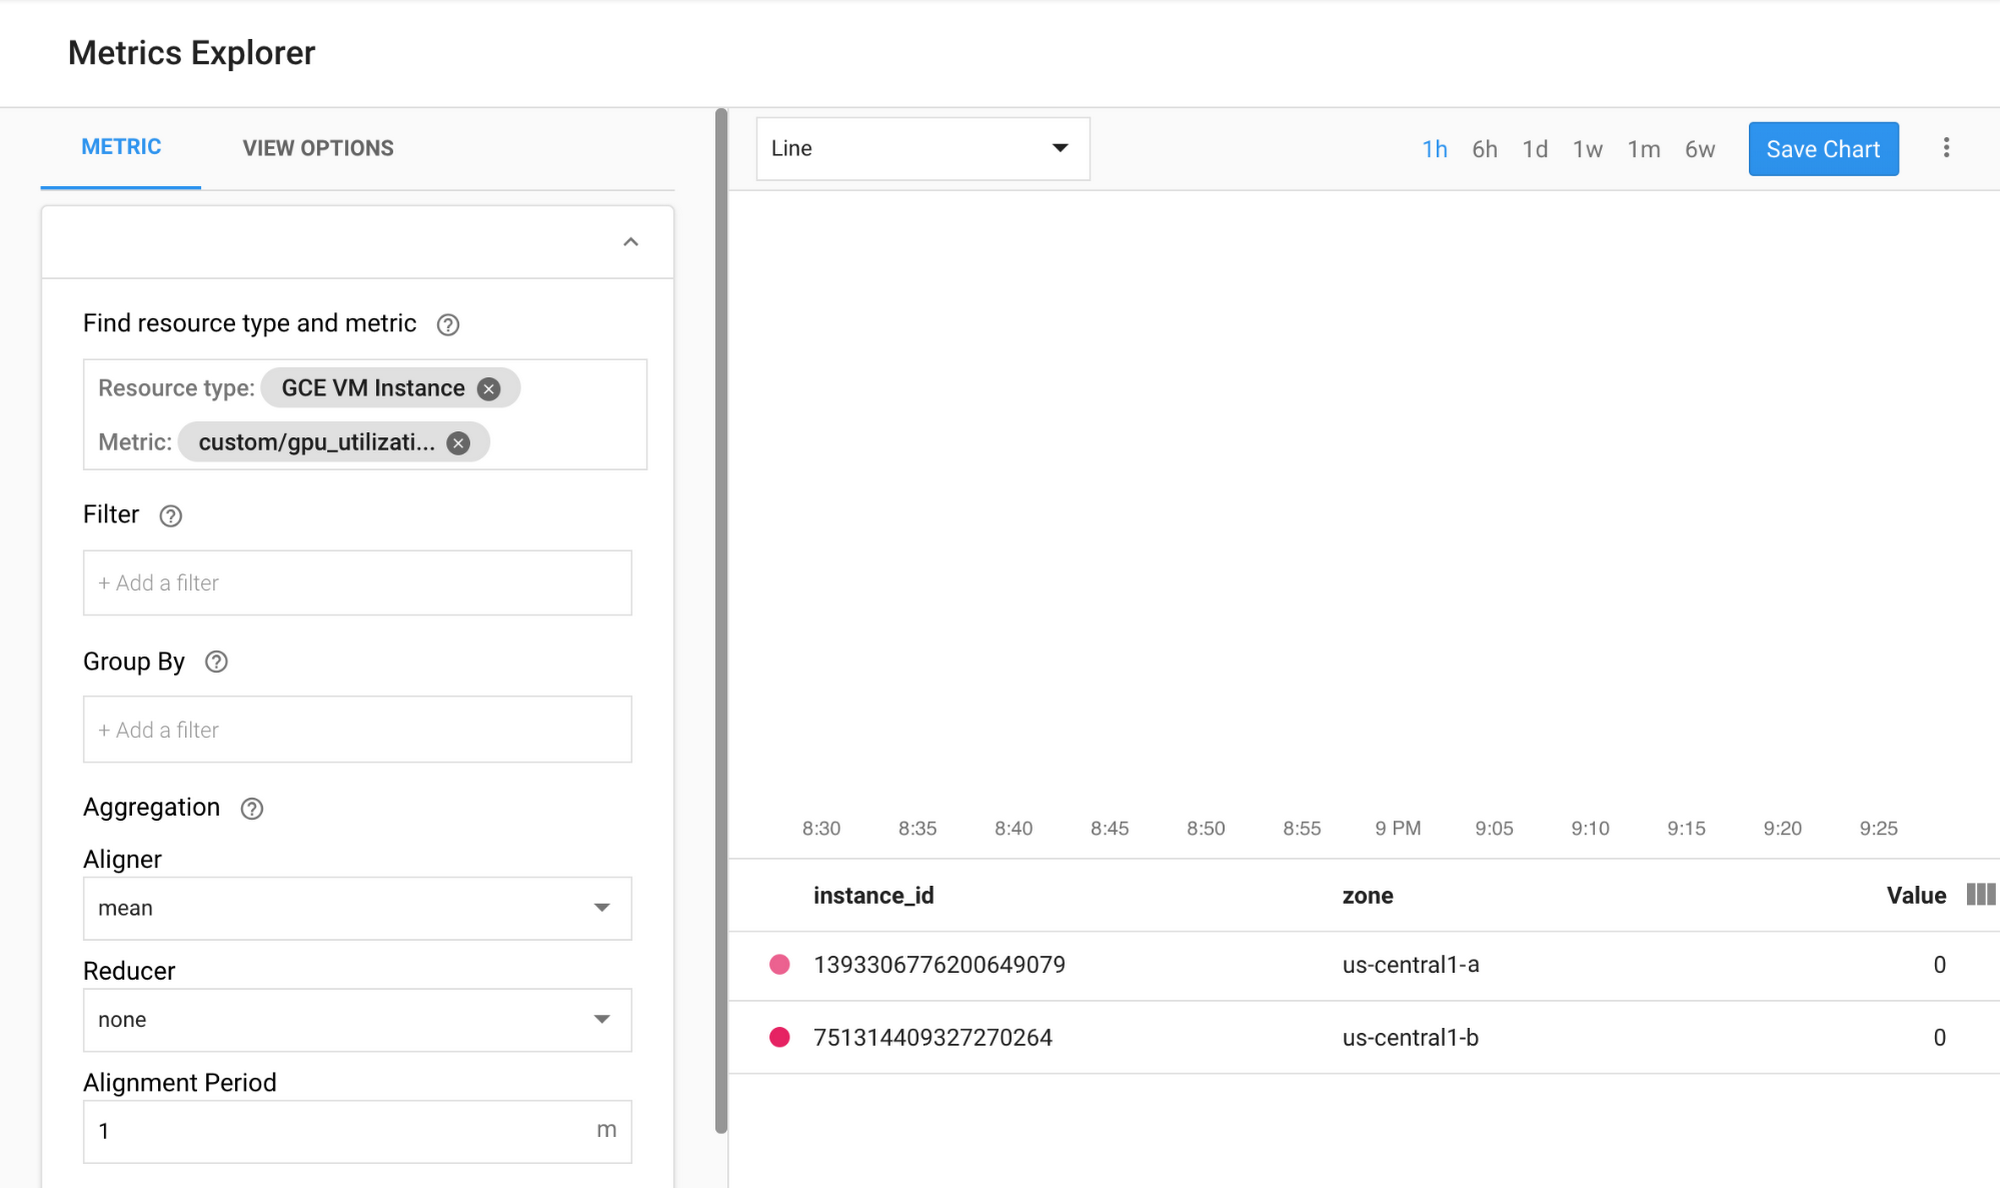This screenshot has height=1188, width=2000.
Task: Click the column display icon in Value header
Action: [1982, 894]
